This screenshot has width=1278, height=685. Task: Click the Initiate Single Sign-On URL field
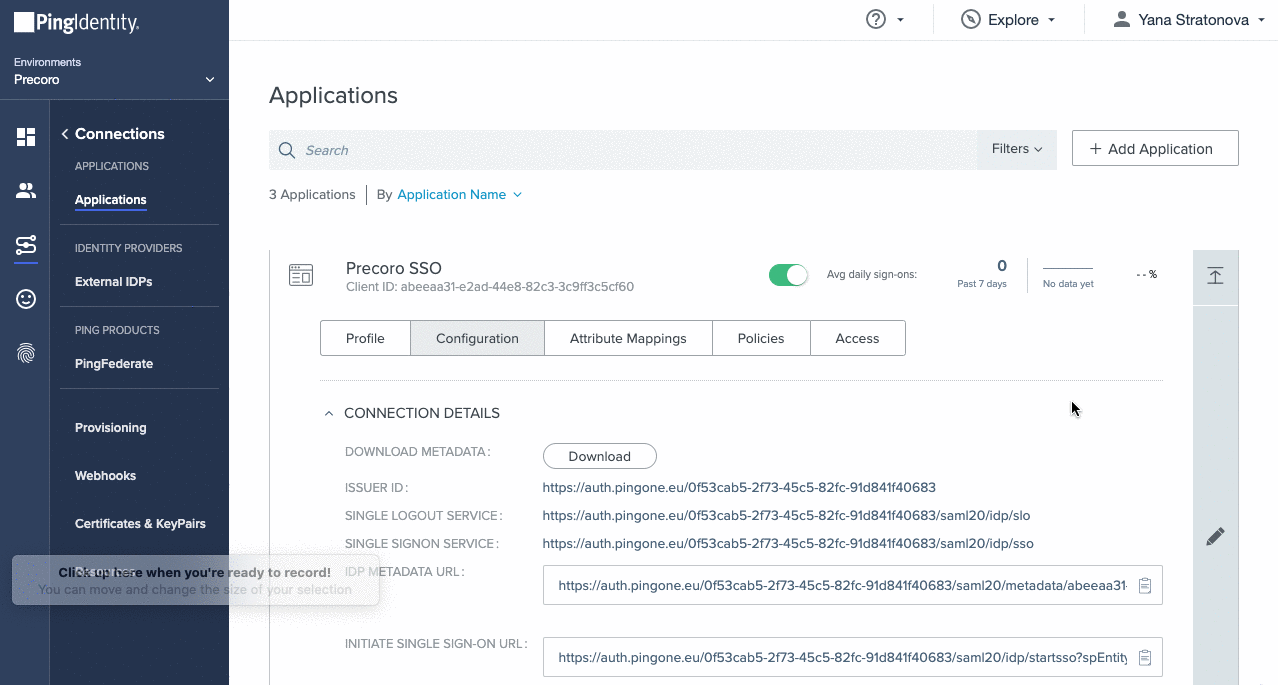[x=853, y=658]
